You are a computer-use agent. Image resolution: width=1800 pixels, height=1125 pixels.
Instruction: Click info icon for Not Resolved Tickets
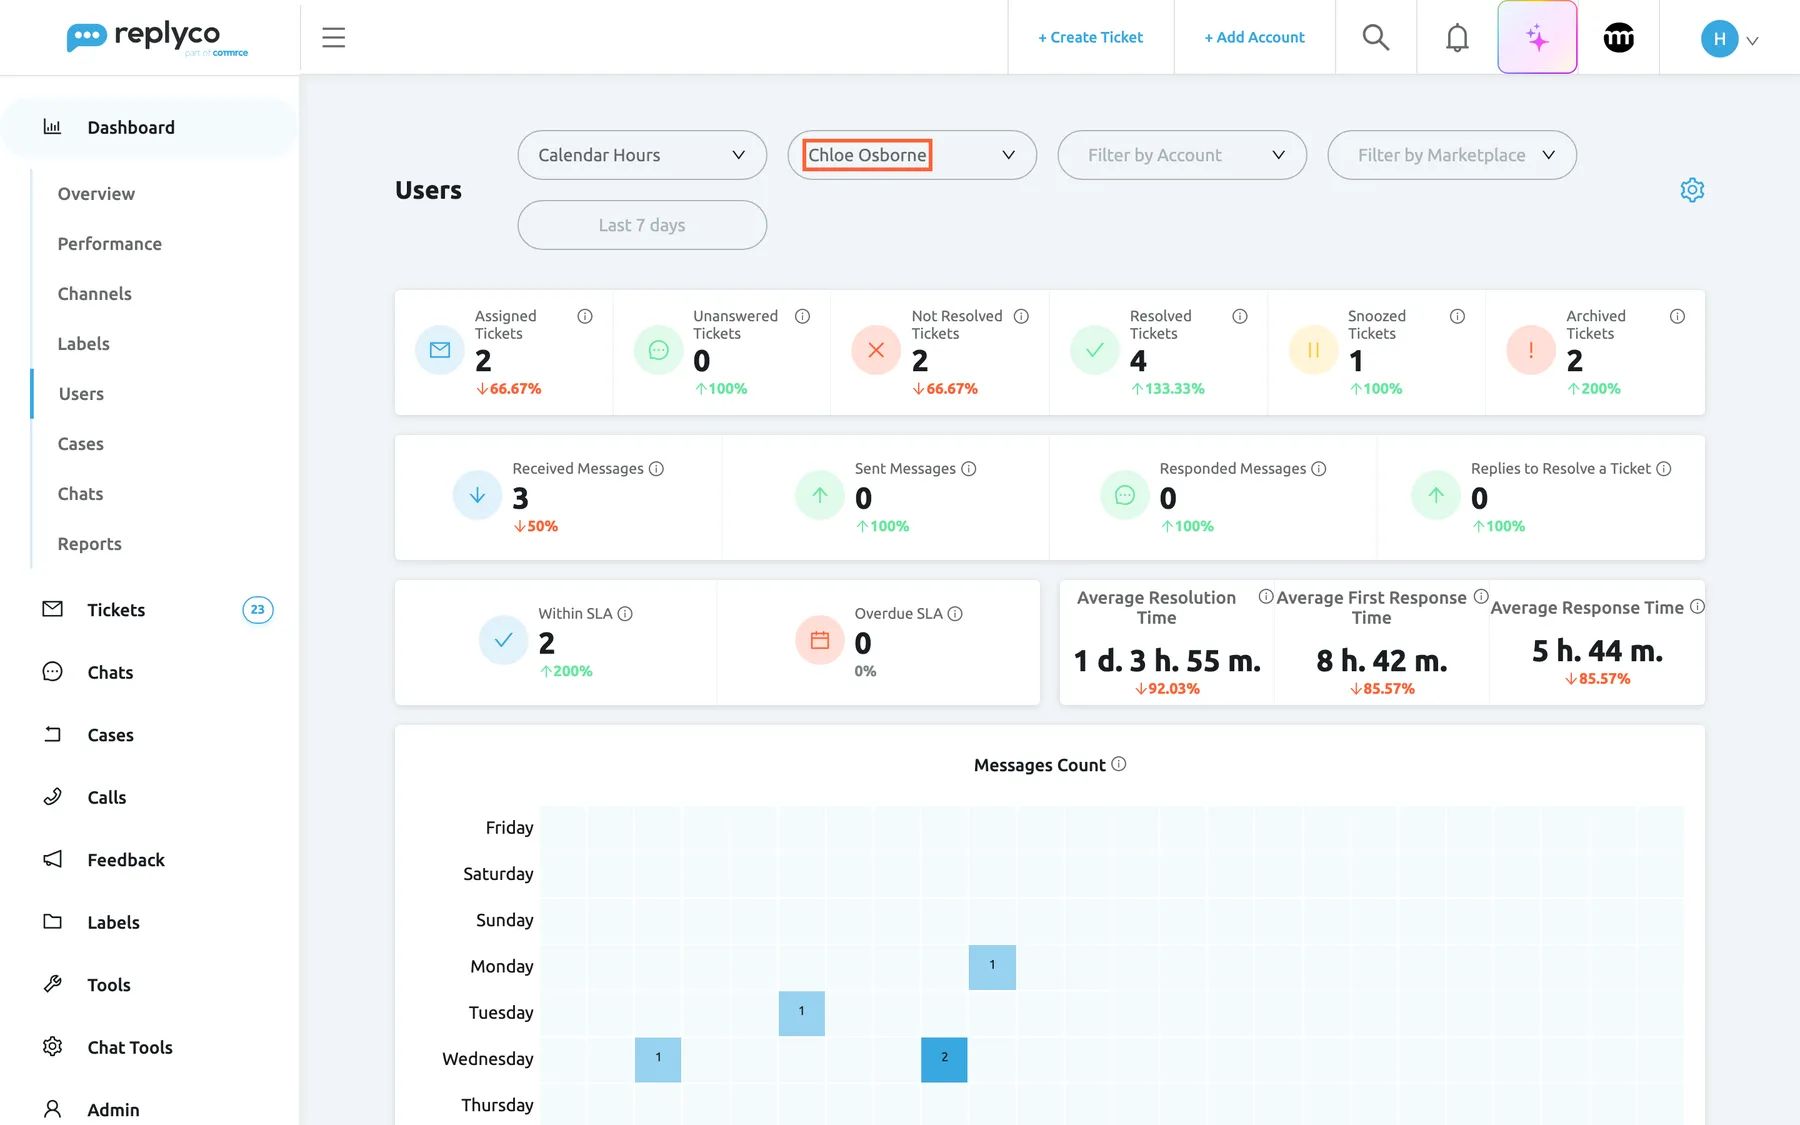[1021, 316]
